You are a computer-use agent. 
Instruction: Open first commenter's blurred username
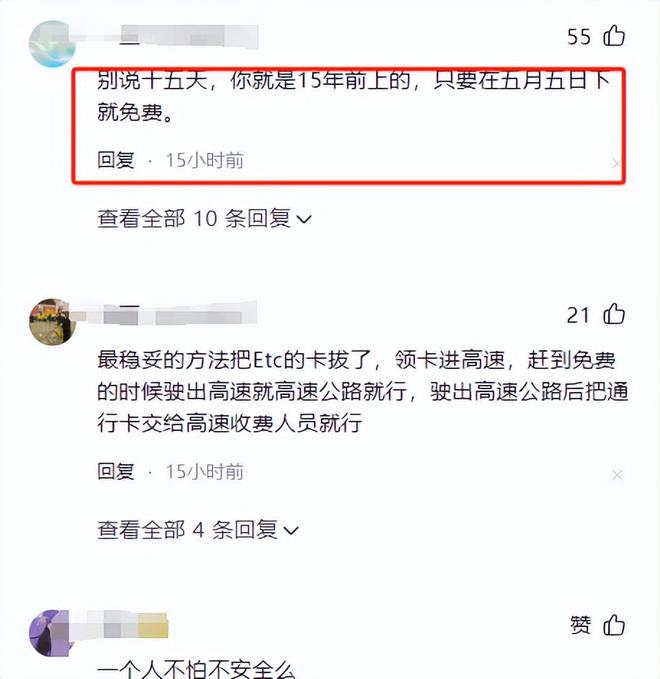189,37
